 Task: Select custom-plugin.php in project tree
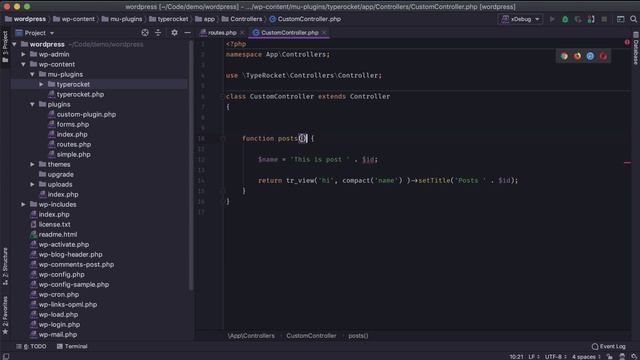[x=82, y=114]
